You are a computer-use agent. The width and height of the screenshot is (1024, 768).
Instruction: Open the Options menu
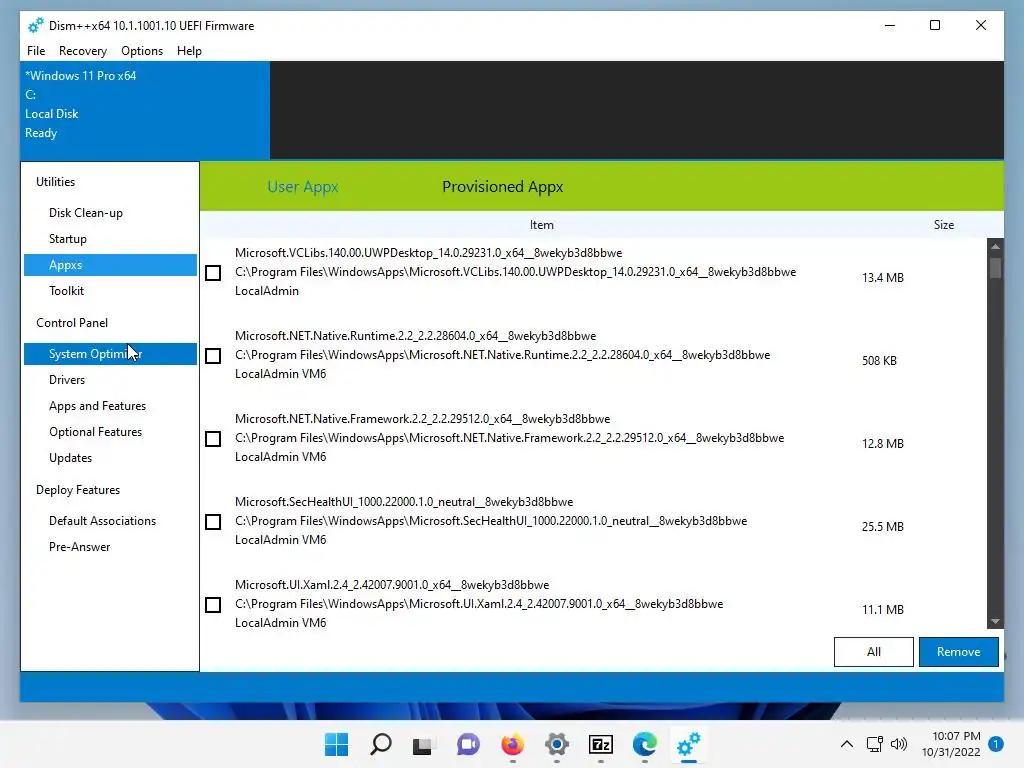coord(142,51)
